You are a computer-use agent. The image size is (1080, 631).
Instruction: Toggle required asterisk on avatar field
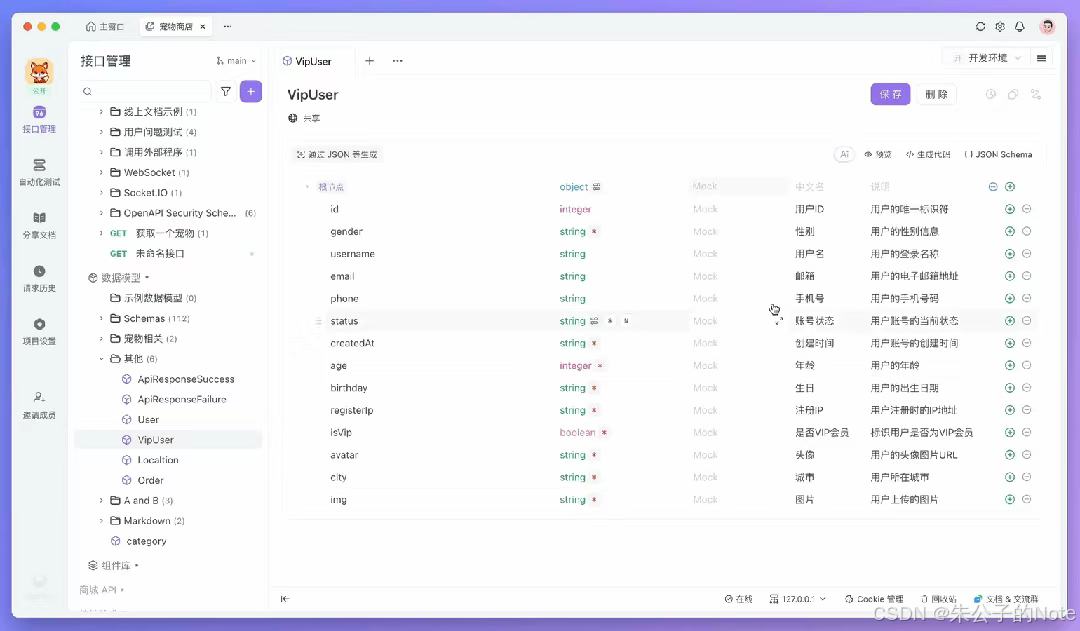594,455
